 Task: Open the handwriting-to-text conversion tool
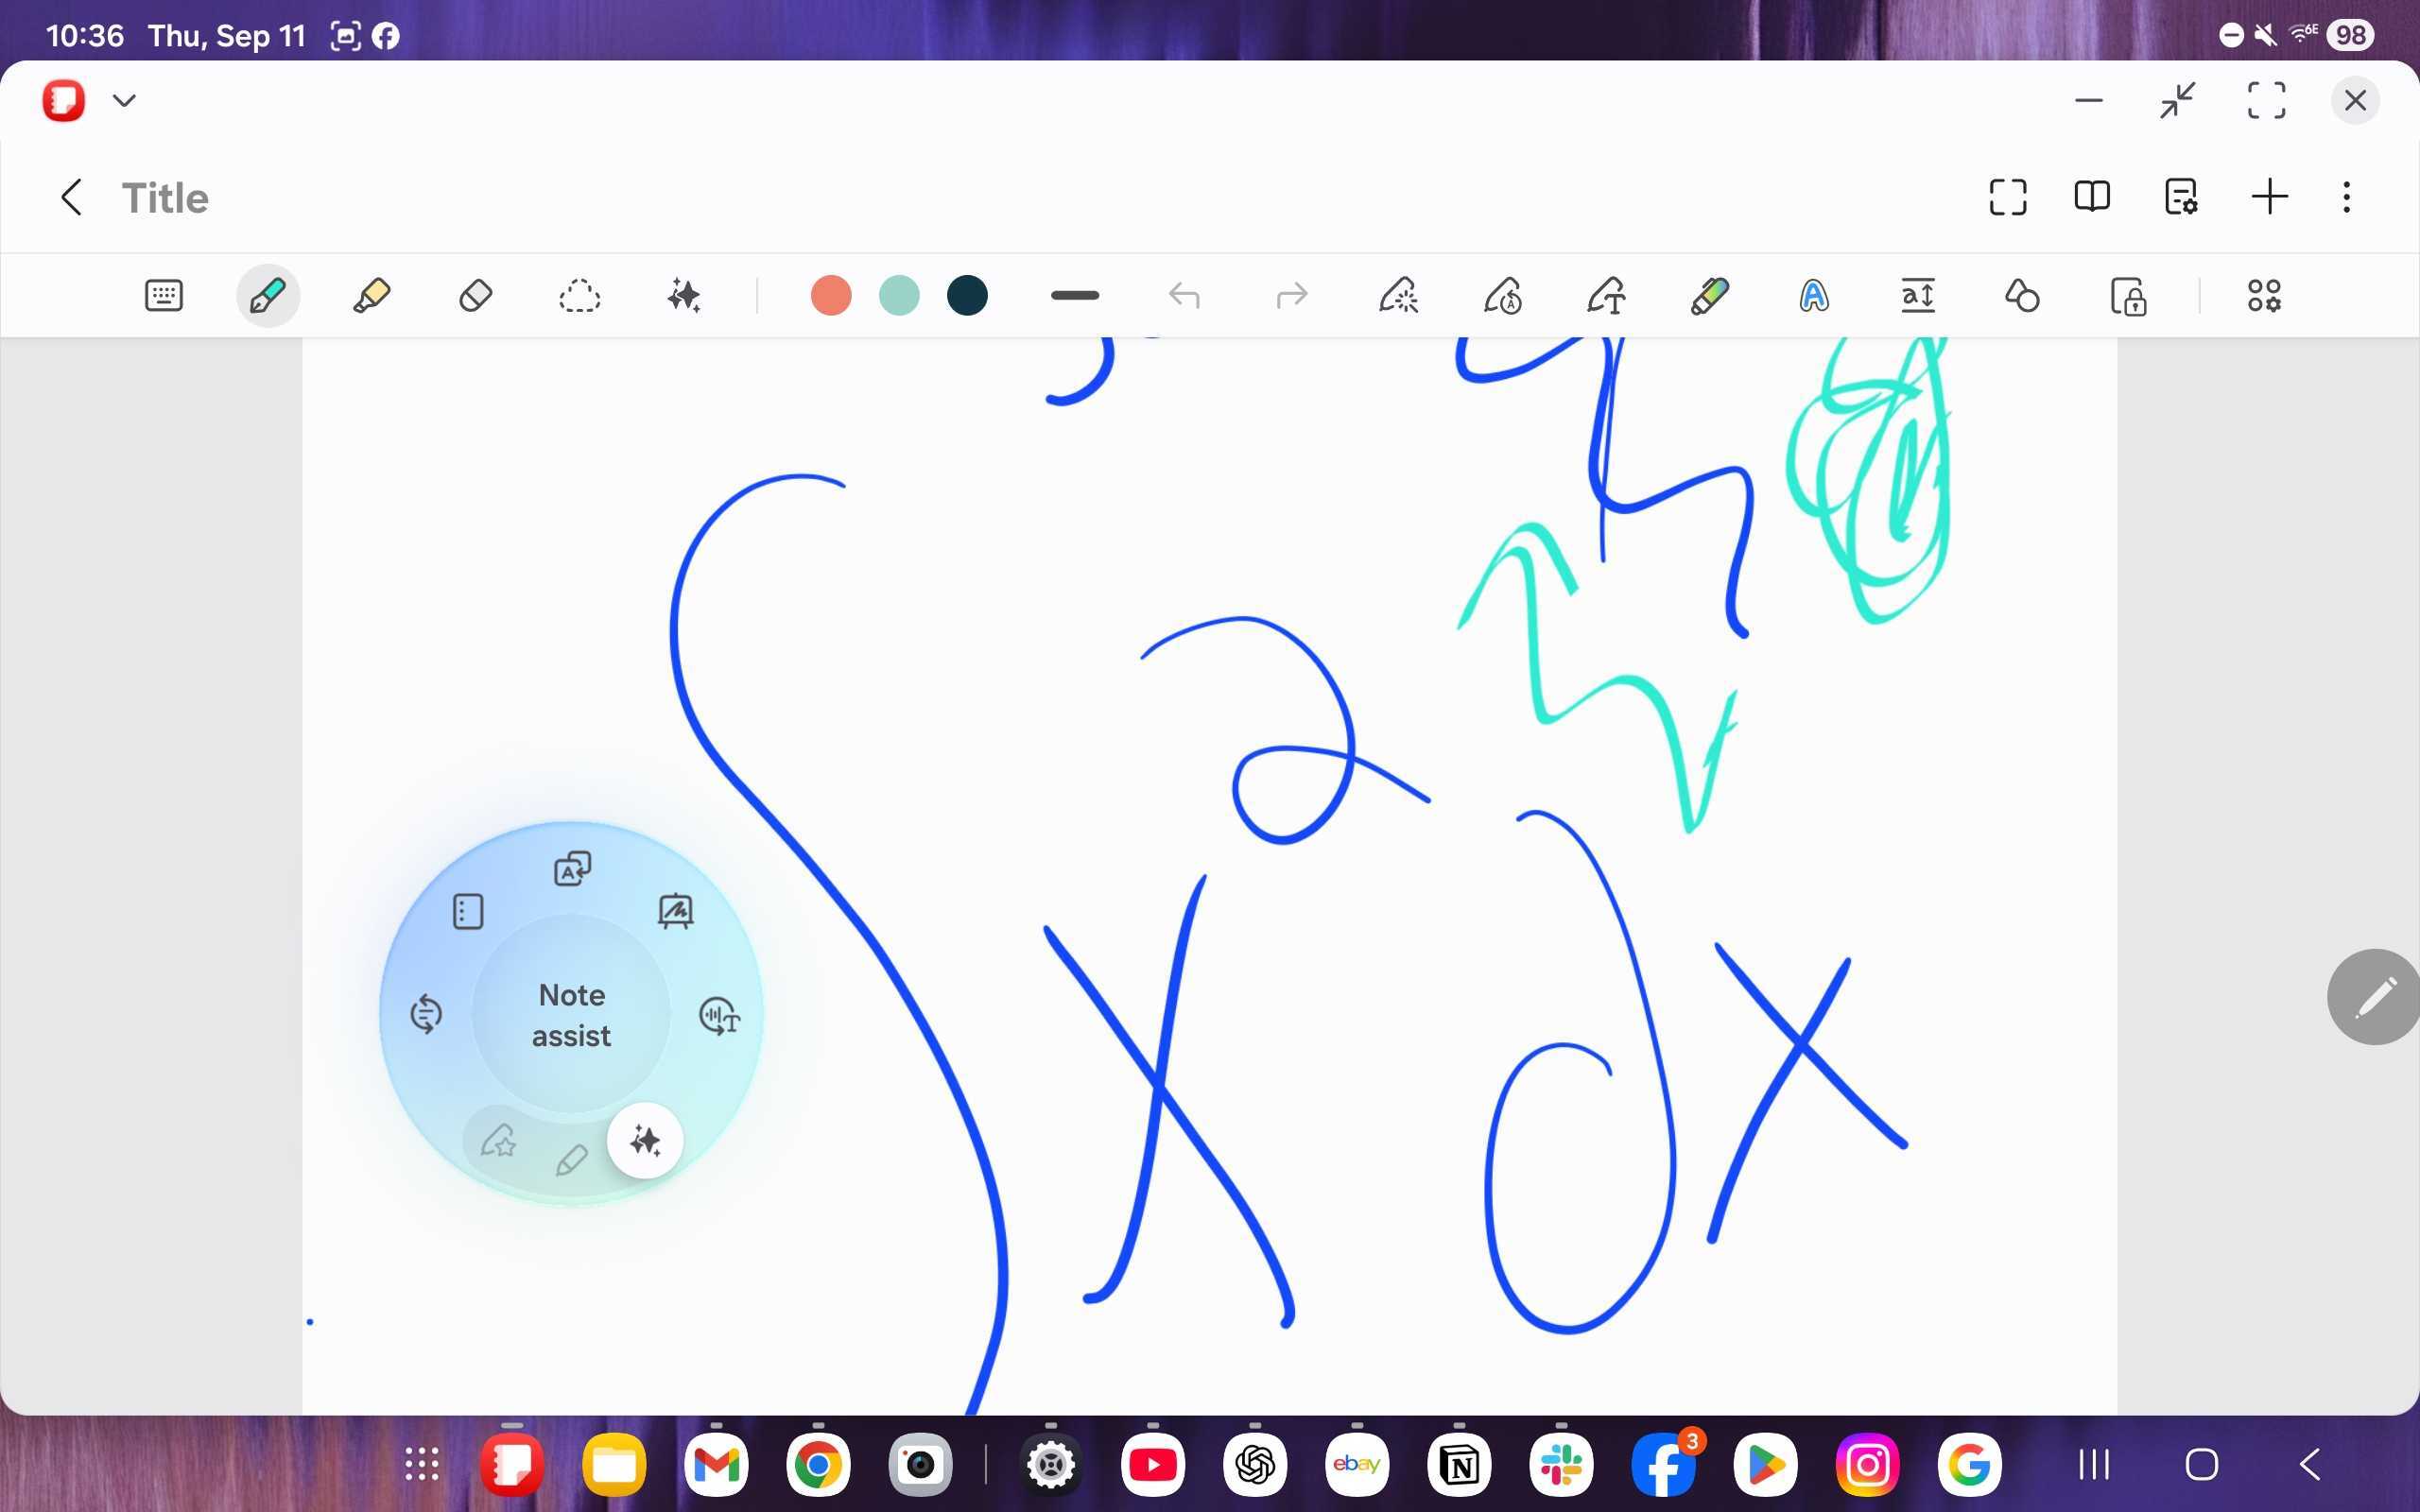click(x=1606, y=296)
